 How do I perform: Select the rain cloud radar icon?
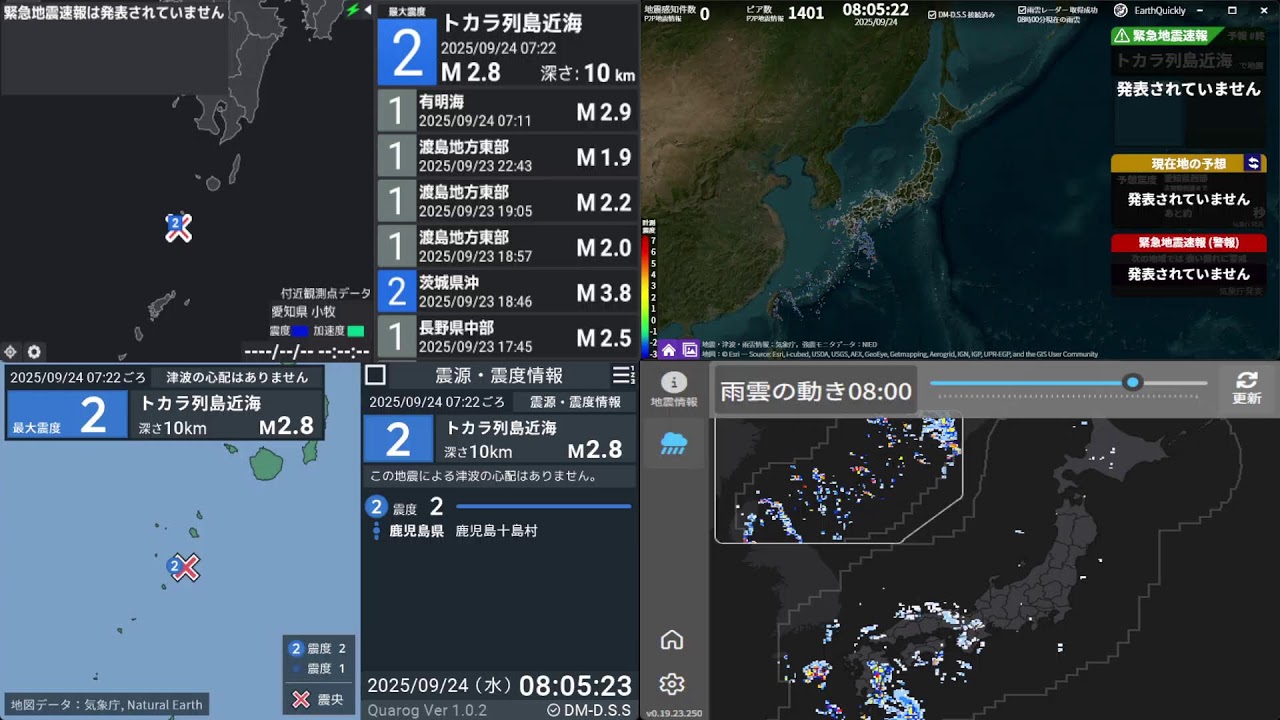[x=674, y=444]
